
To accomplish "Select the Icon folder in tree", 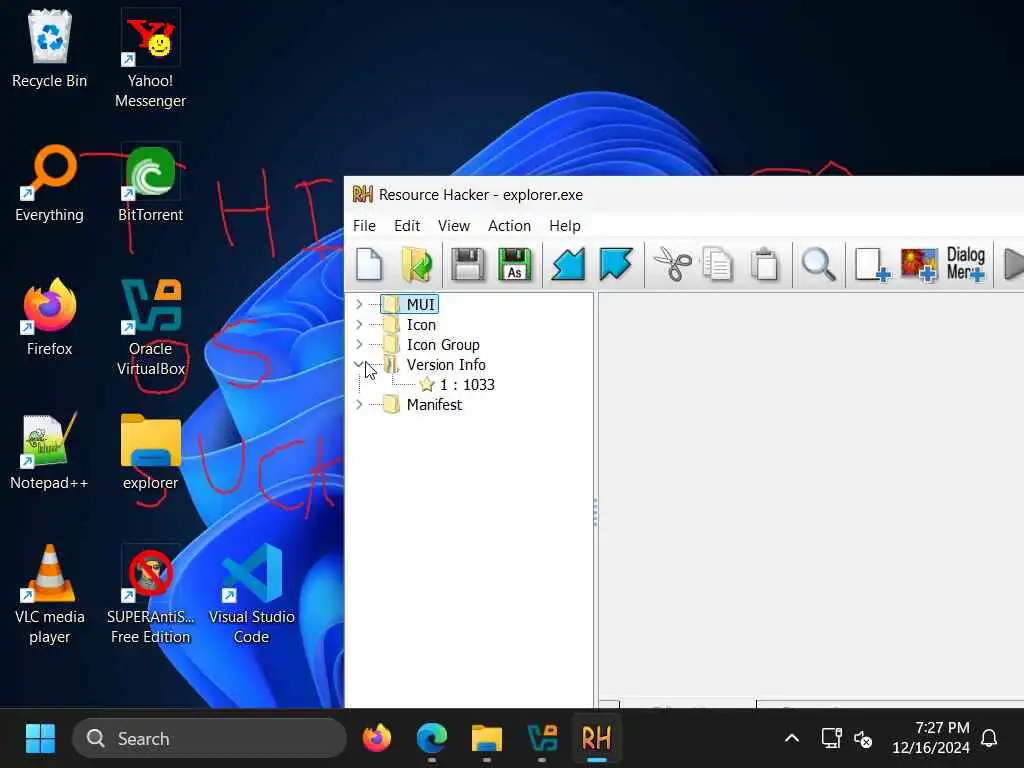I will [410, 325].
